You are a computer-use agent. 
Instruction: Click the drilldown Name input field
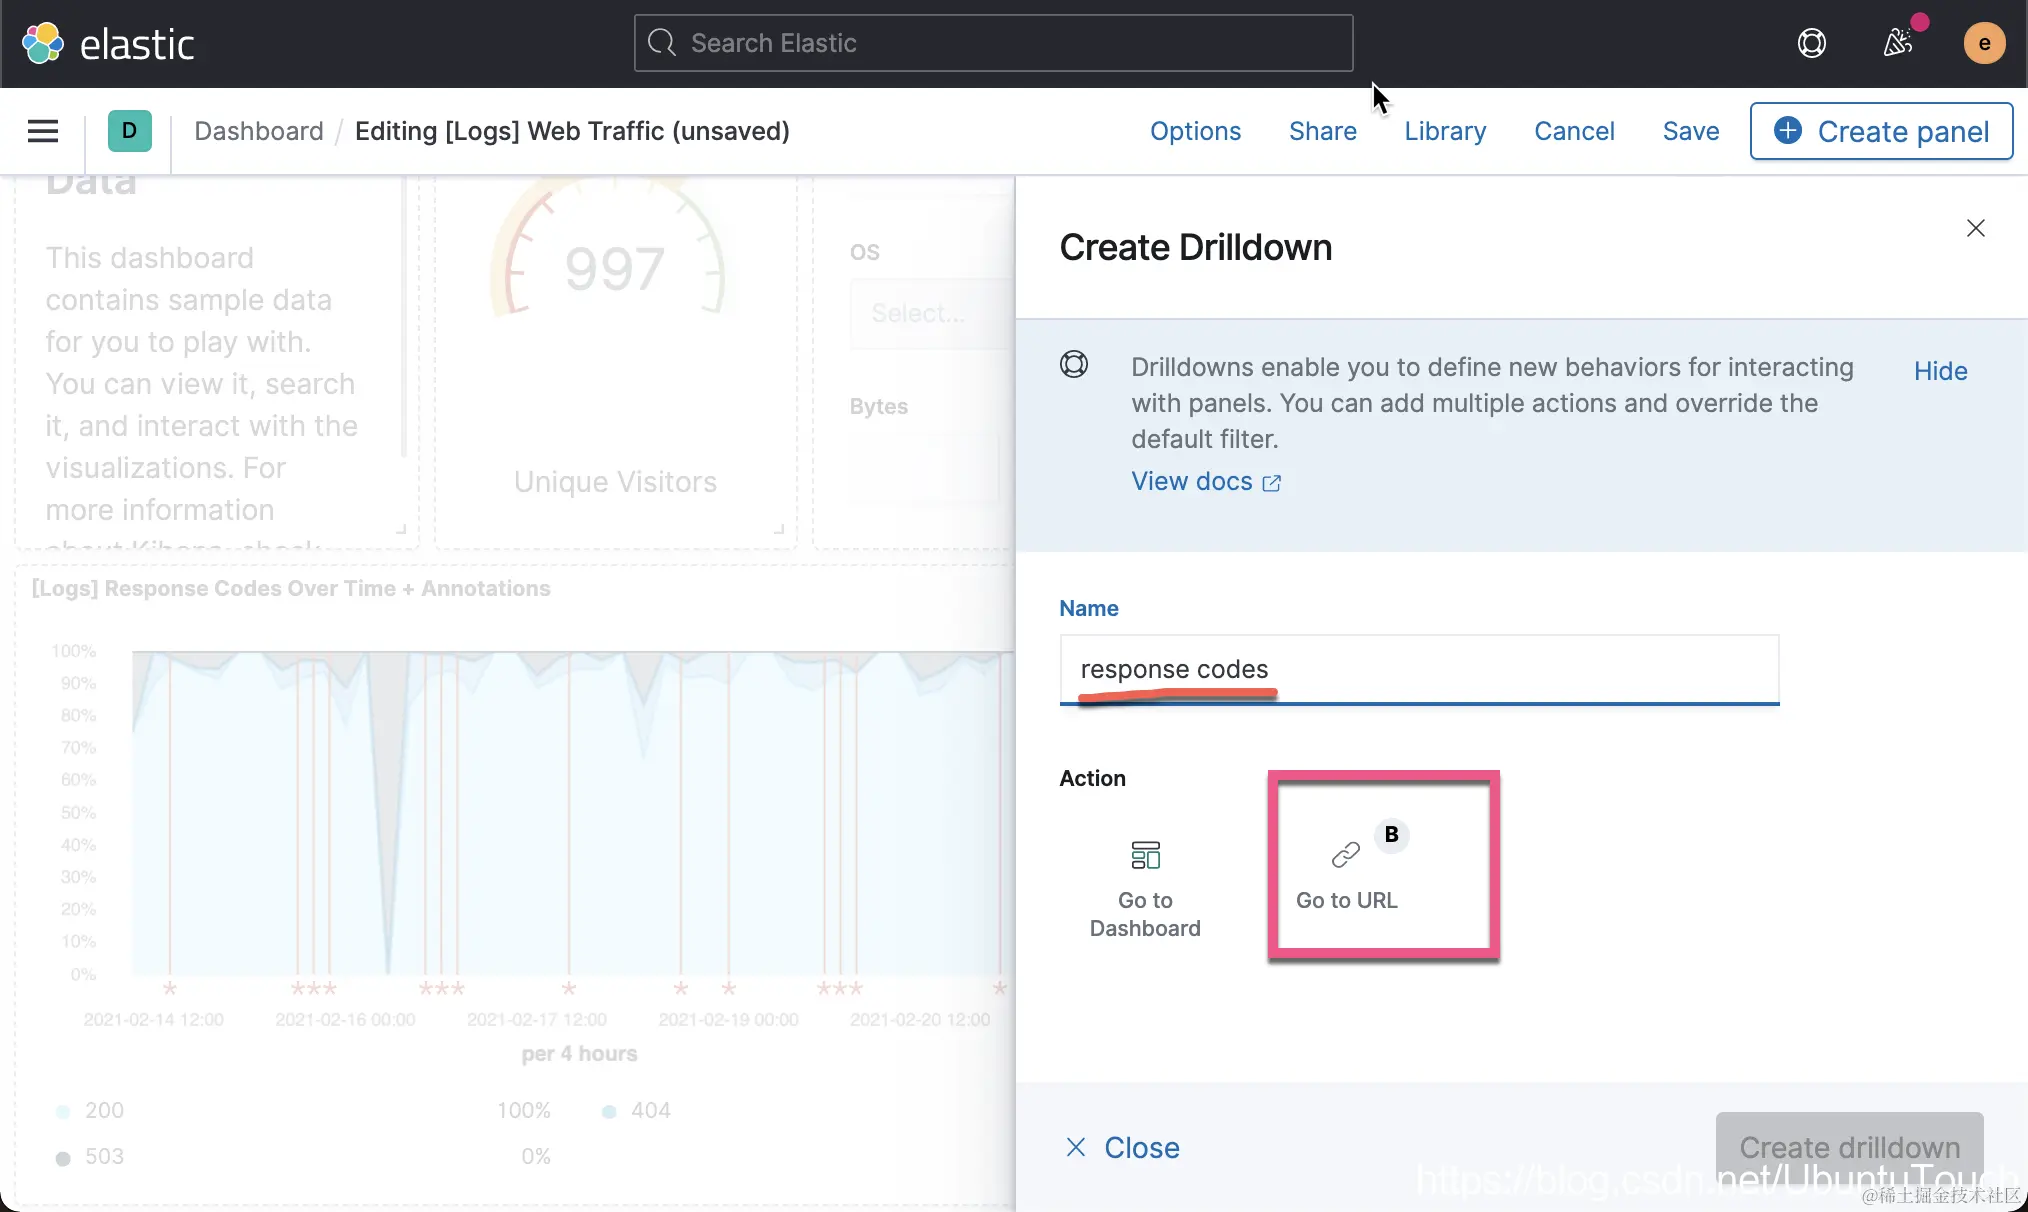coord(1418,668)
